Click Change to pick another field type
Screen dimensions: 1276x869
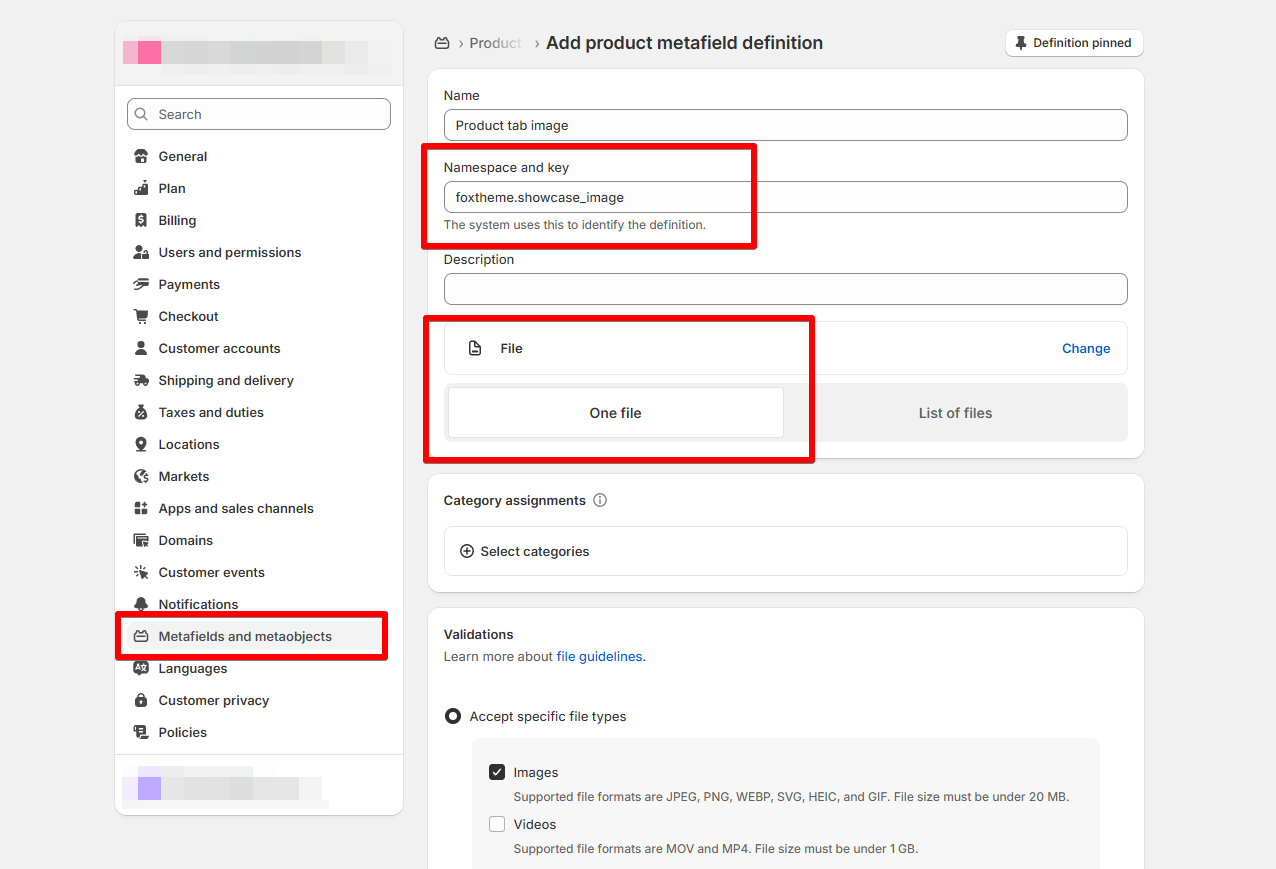click(x=1085, y=349)
